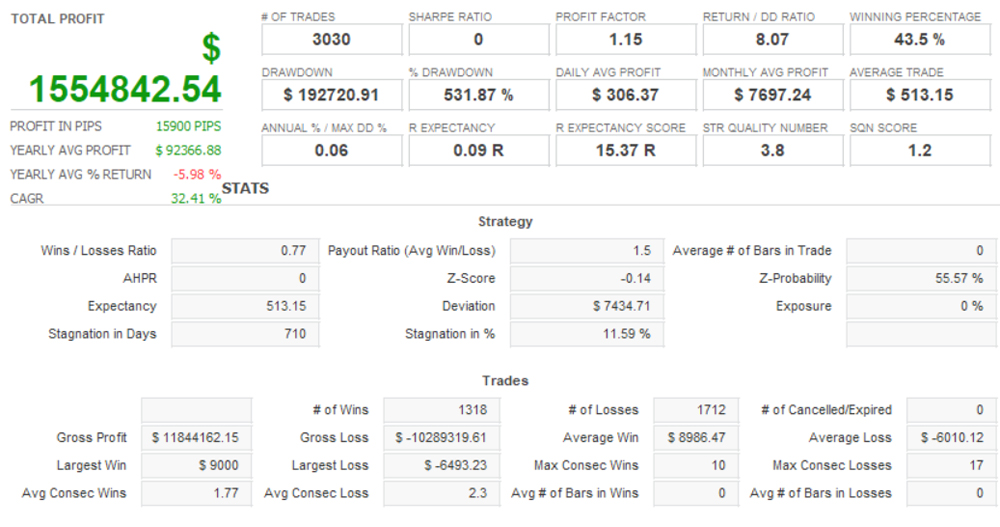1000x527 pixels.
Task: Click the Return / DD Ratio value
Action: tap(772, 40)
